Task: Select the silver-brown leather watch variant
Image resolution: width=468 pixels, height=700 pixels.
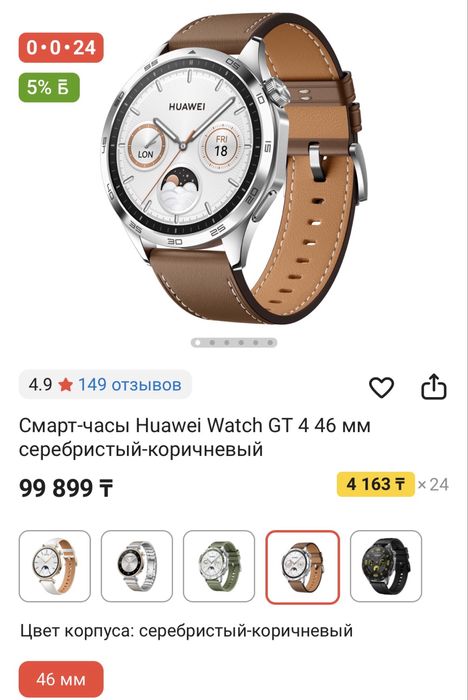Action: 303,567
